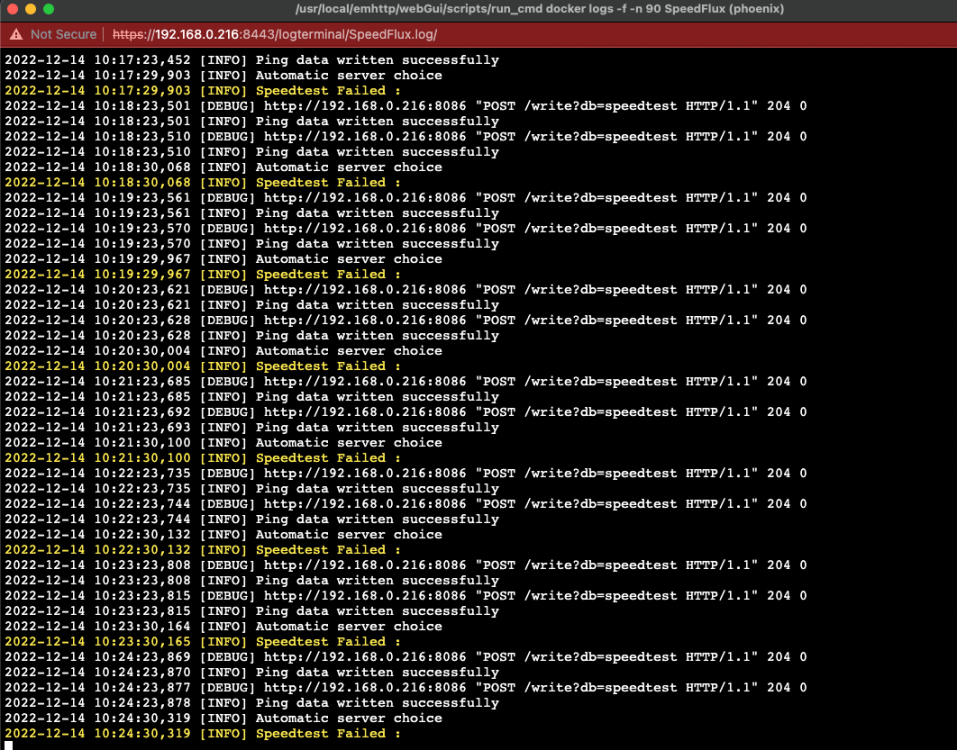Click the 10:19:29,967 Automatic server choice line
The height and width of the screenshot is (750, 957).
(223, 259)
